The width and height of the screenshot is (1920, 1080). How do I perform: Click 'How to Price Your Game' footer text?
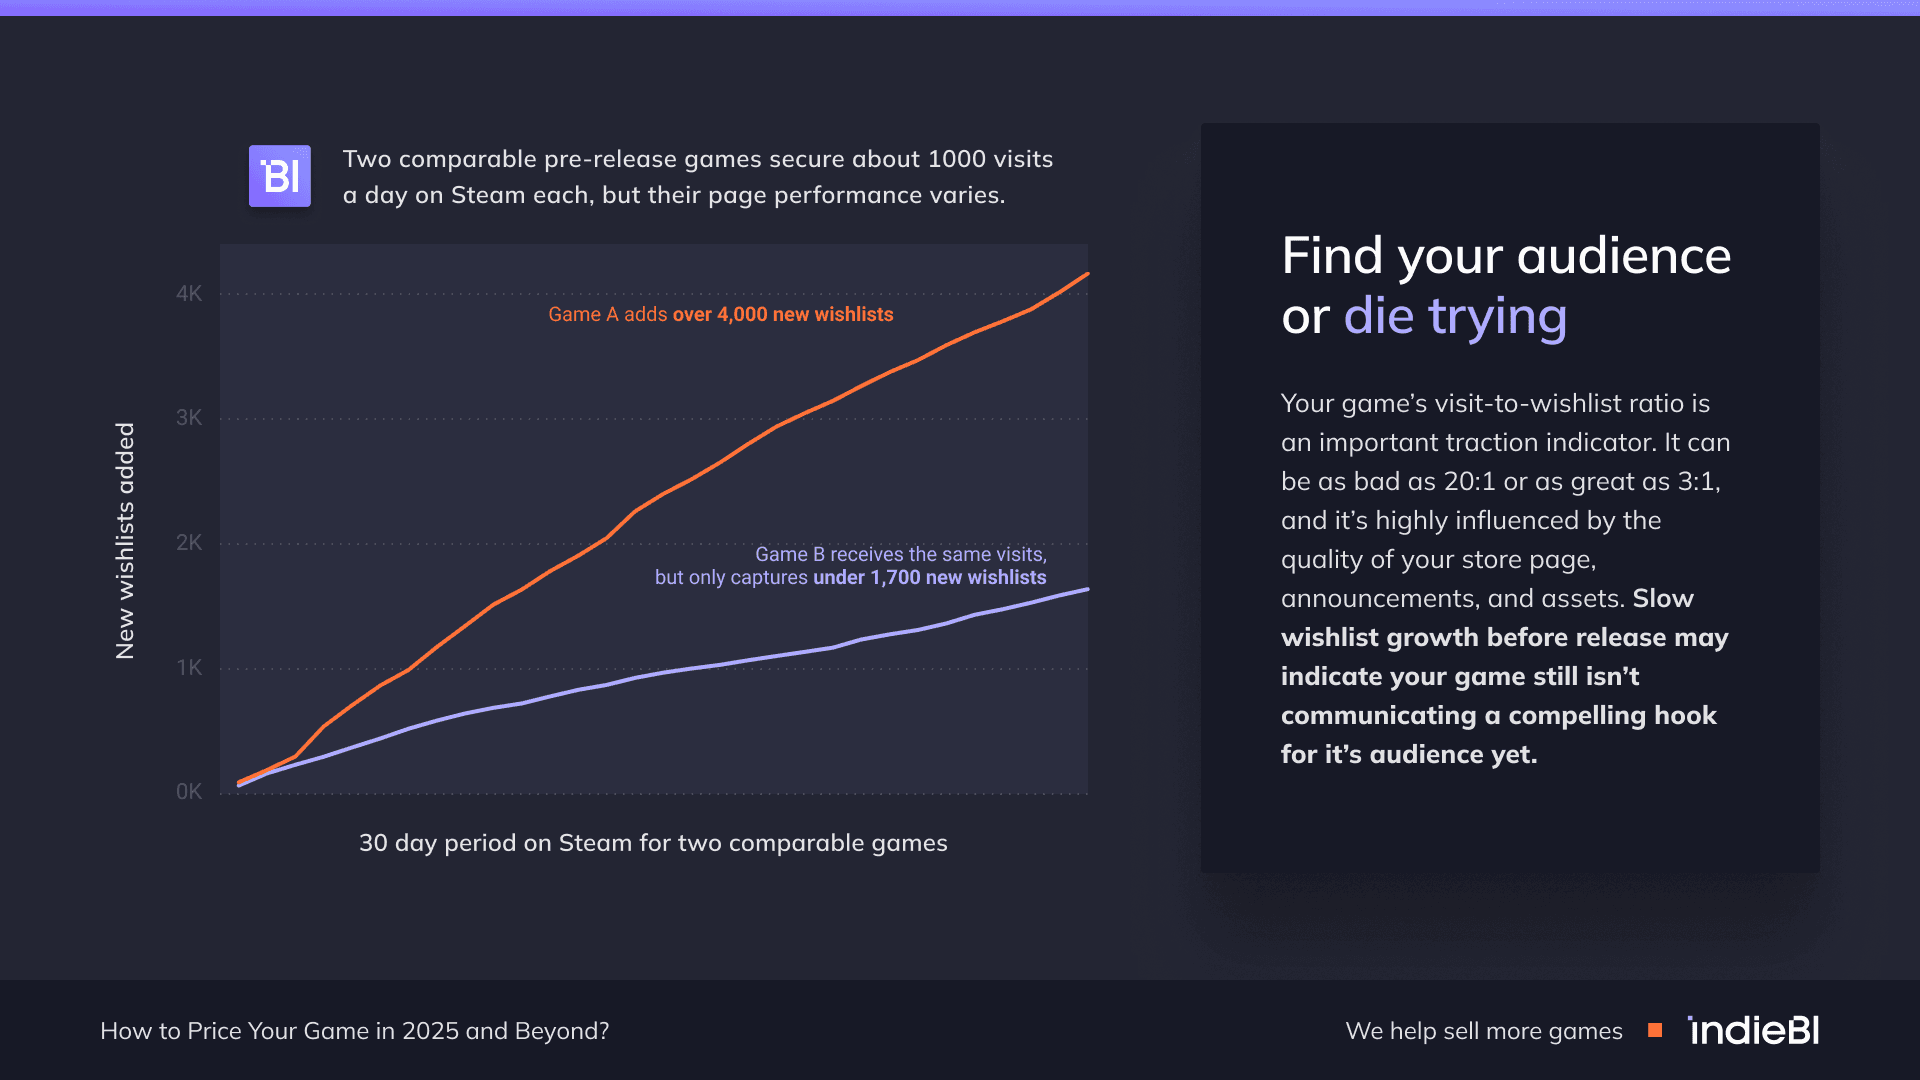point(354,1031)
